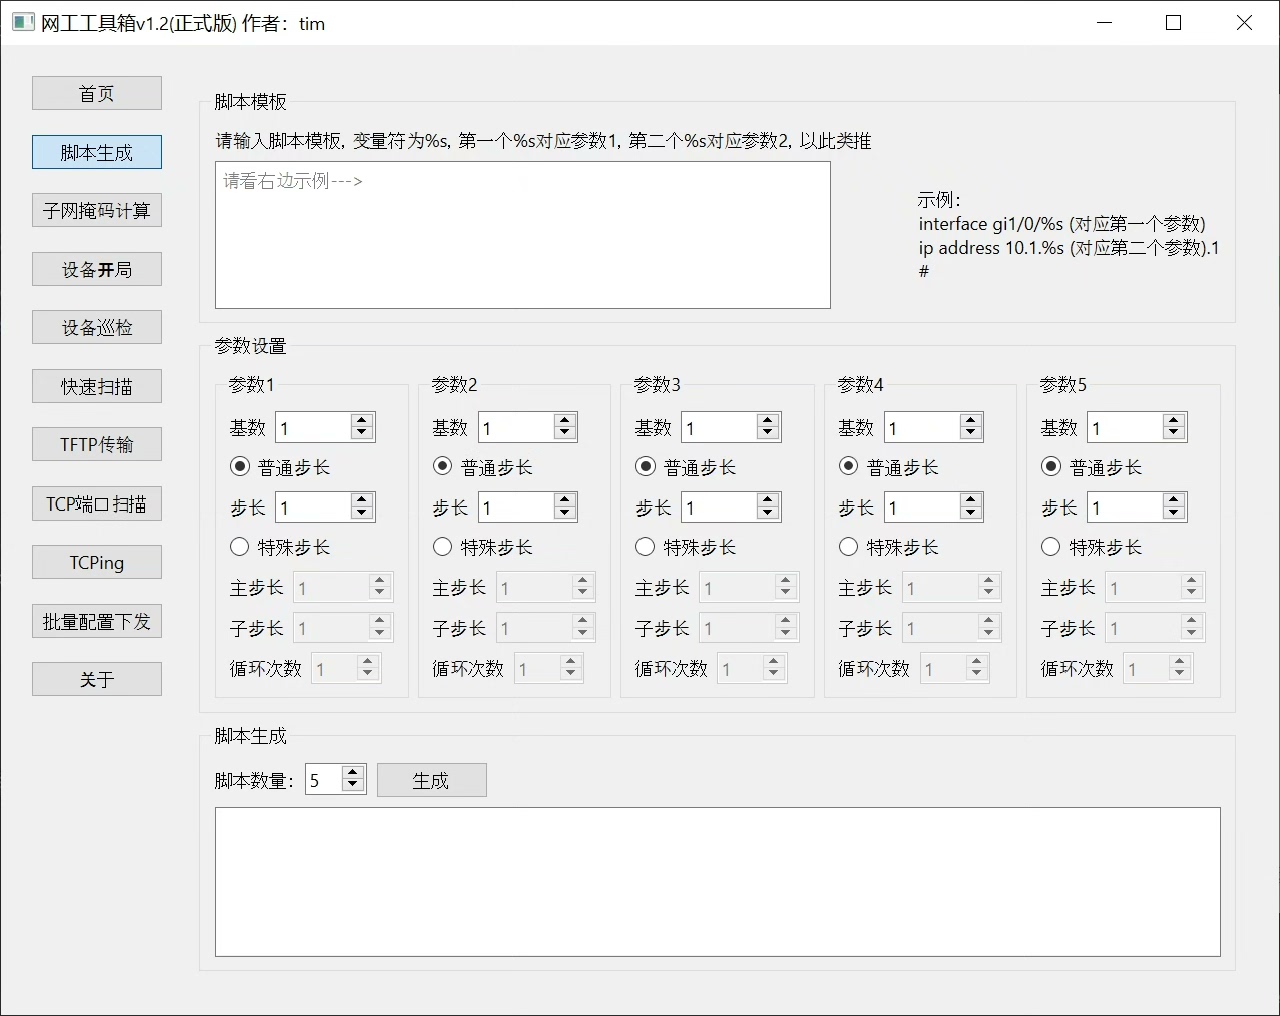The height and width of the screenshot is (1016, 1280).
Task: Click the app icon in title bar
Action: pos(23,22)
